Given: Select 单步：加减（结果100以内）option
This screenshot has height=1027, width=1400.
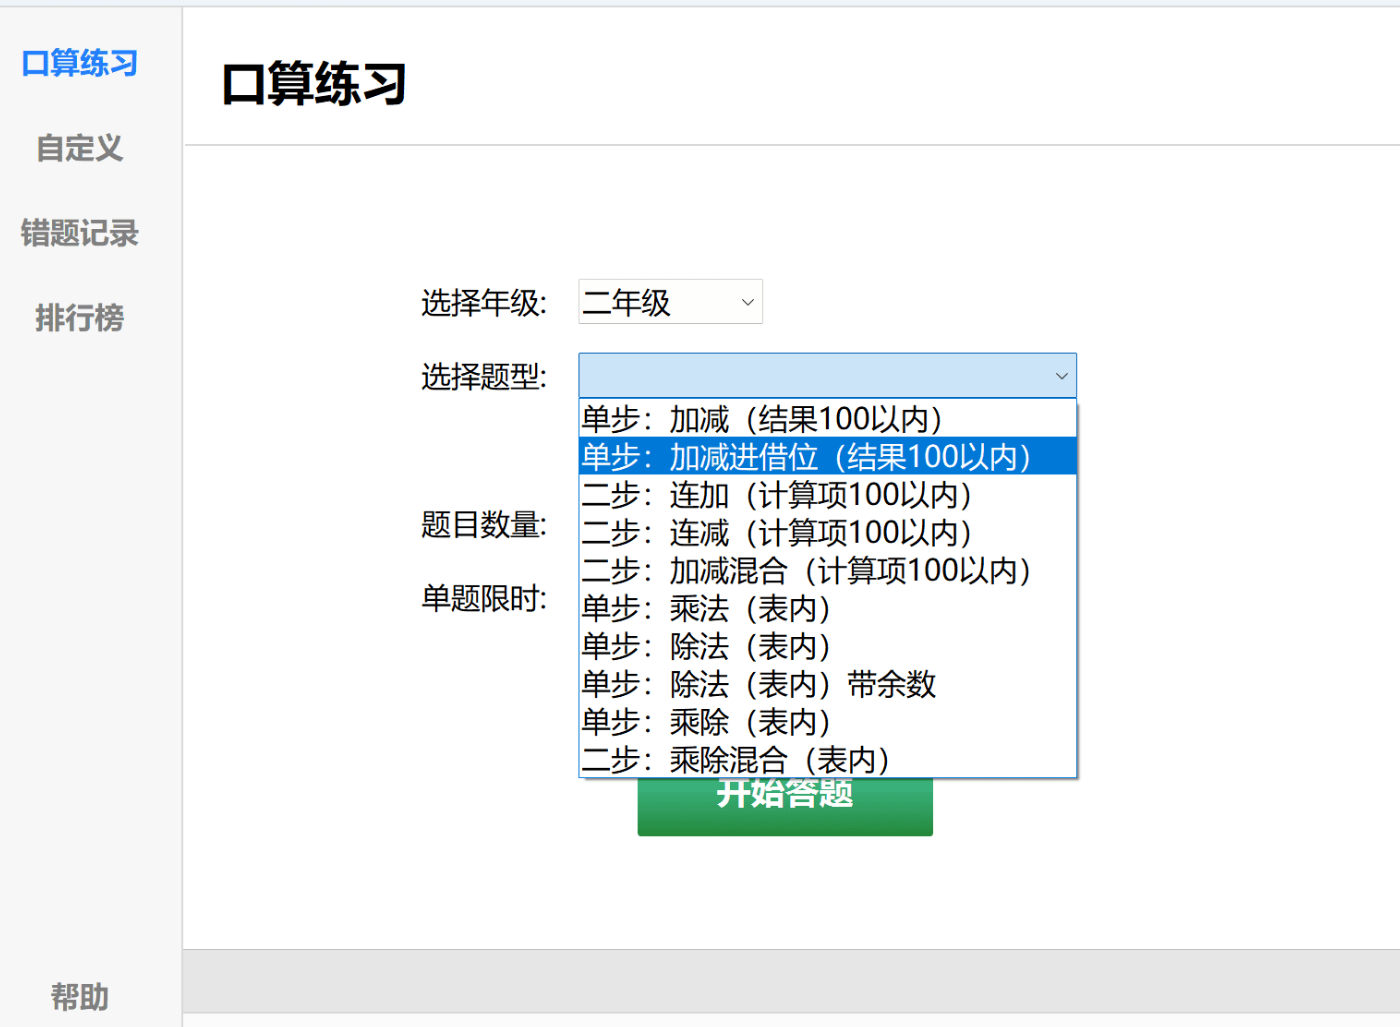Looking at the screenshot, I should pyautogui.click(x=762, y=419).
